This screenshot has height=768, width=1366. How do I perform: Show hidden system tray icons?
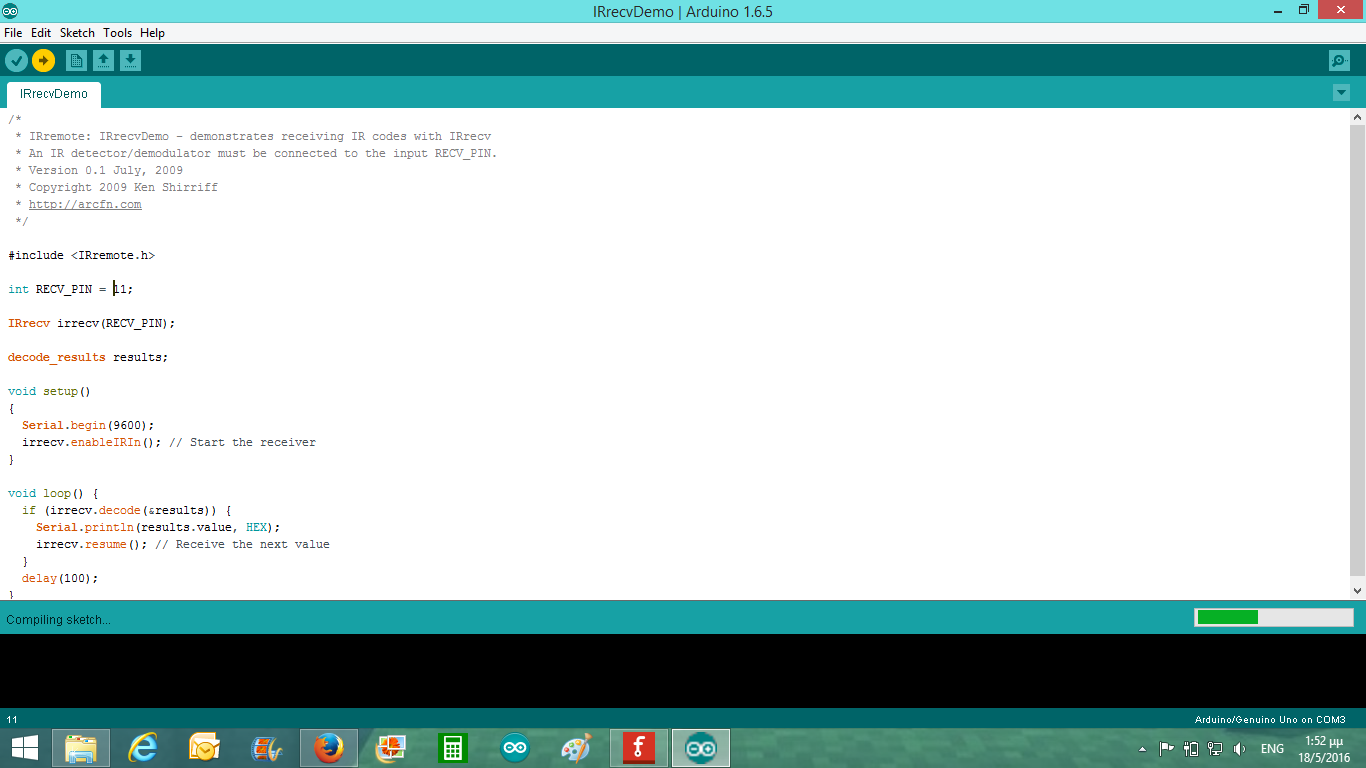pos(1143,749)
